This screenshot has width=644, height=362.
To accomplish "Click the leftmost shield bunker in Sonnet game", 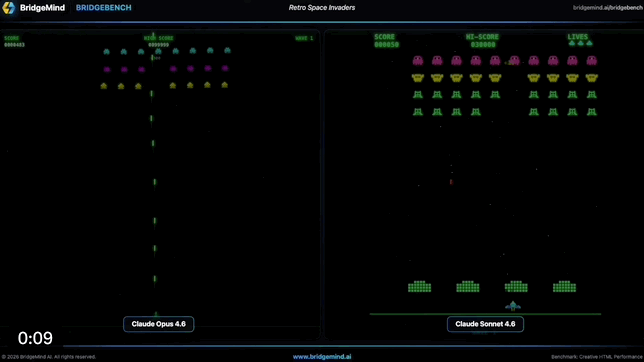I will pyautogui.click(x=419, y=286).
